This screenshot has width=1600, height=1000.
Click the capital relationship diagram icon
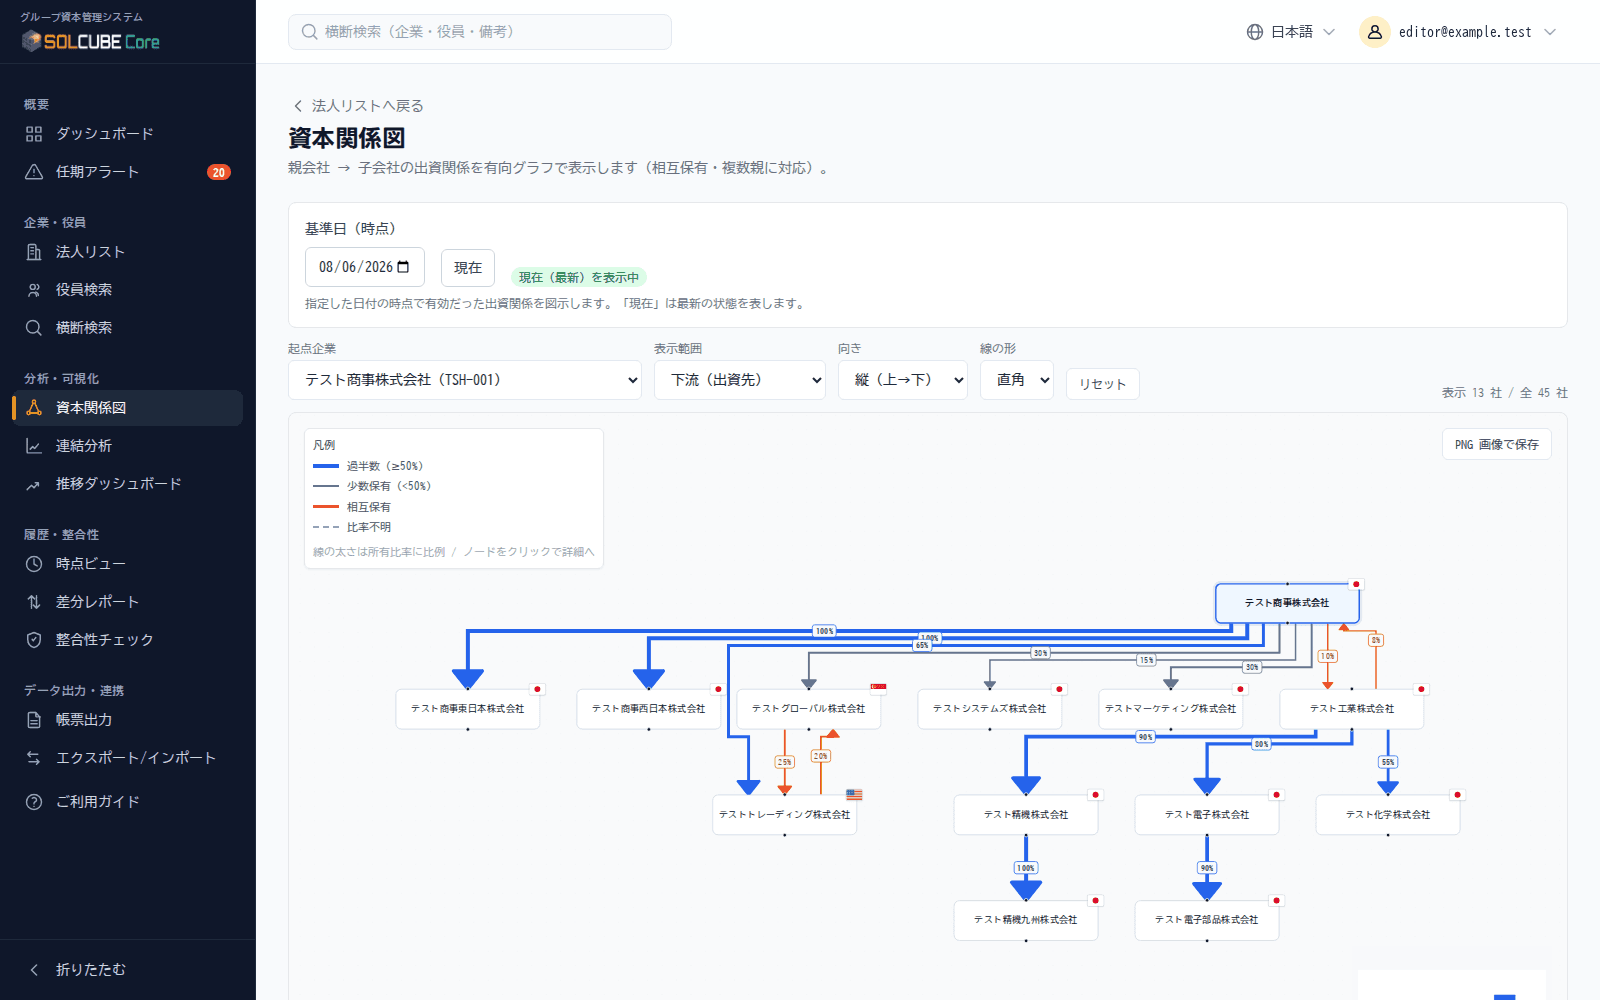coord(34,408)
